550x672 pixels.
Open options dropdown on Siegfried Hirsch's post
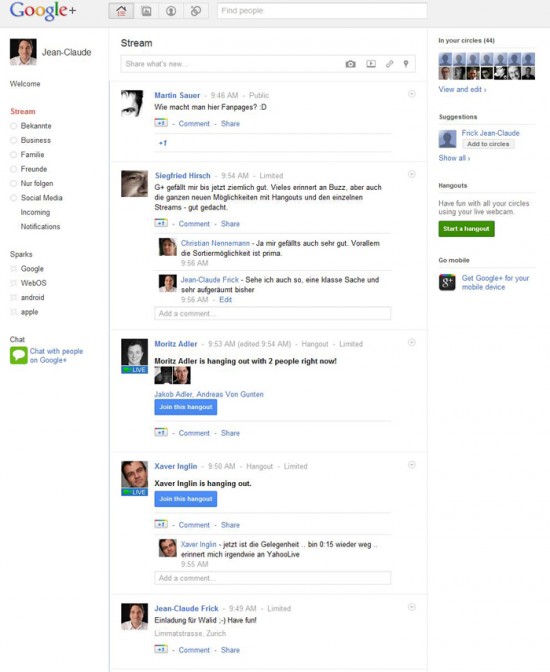412,174
